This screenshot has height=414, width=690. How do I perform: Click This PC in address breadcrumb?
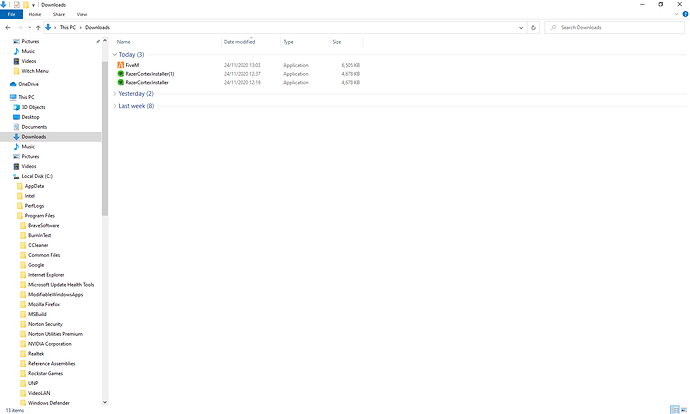coord(68,27)
